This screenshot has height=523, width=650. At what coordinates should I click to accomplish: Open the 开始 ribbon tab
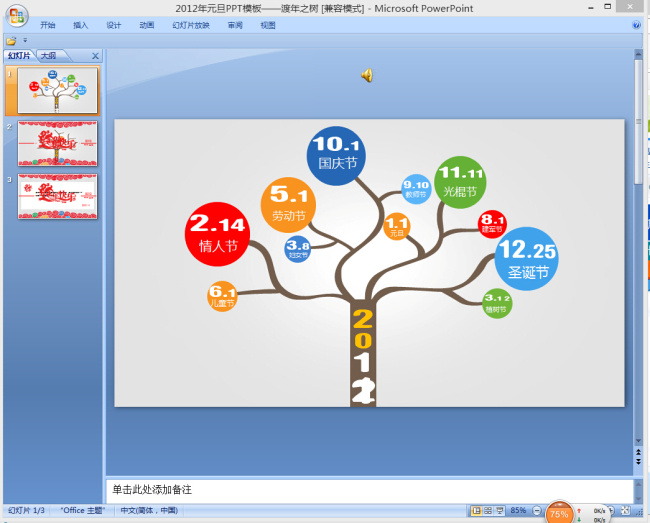[48, 25]
